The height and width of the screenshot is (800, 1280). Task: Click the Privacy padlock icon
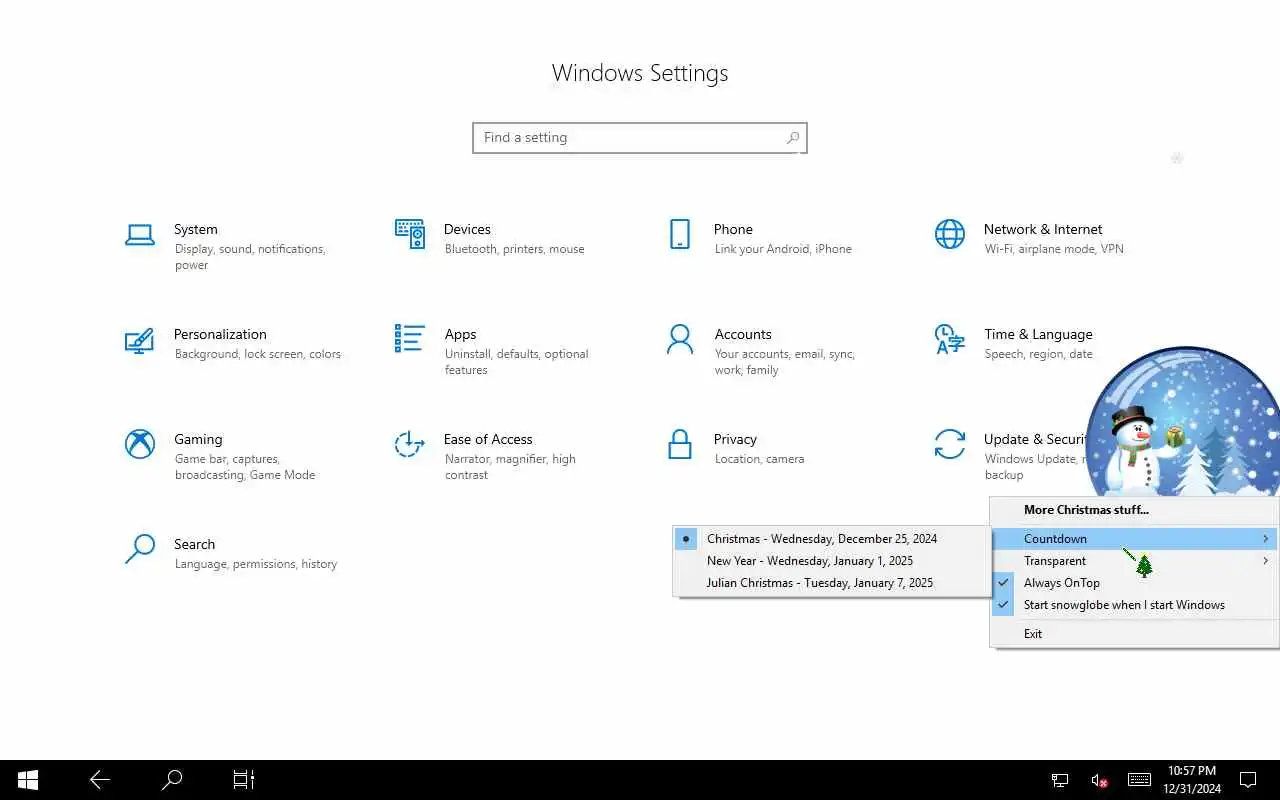[x=680, y=444]
